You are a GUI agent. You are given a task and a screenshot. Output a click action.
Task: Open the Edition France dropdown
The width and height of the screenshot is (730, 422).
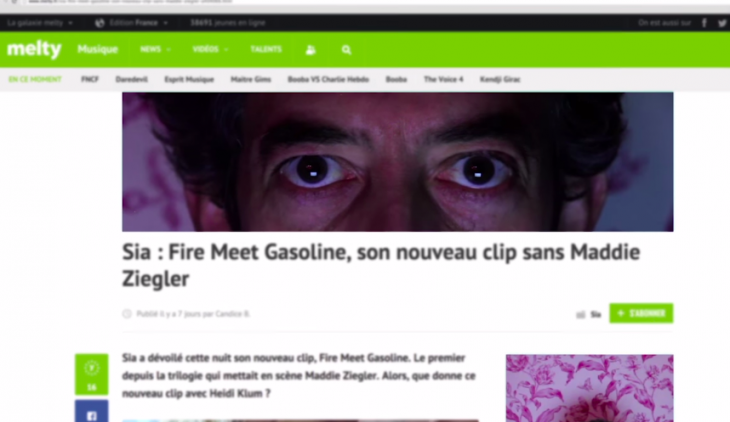point(138,22)
